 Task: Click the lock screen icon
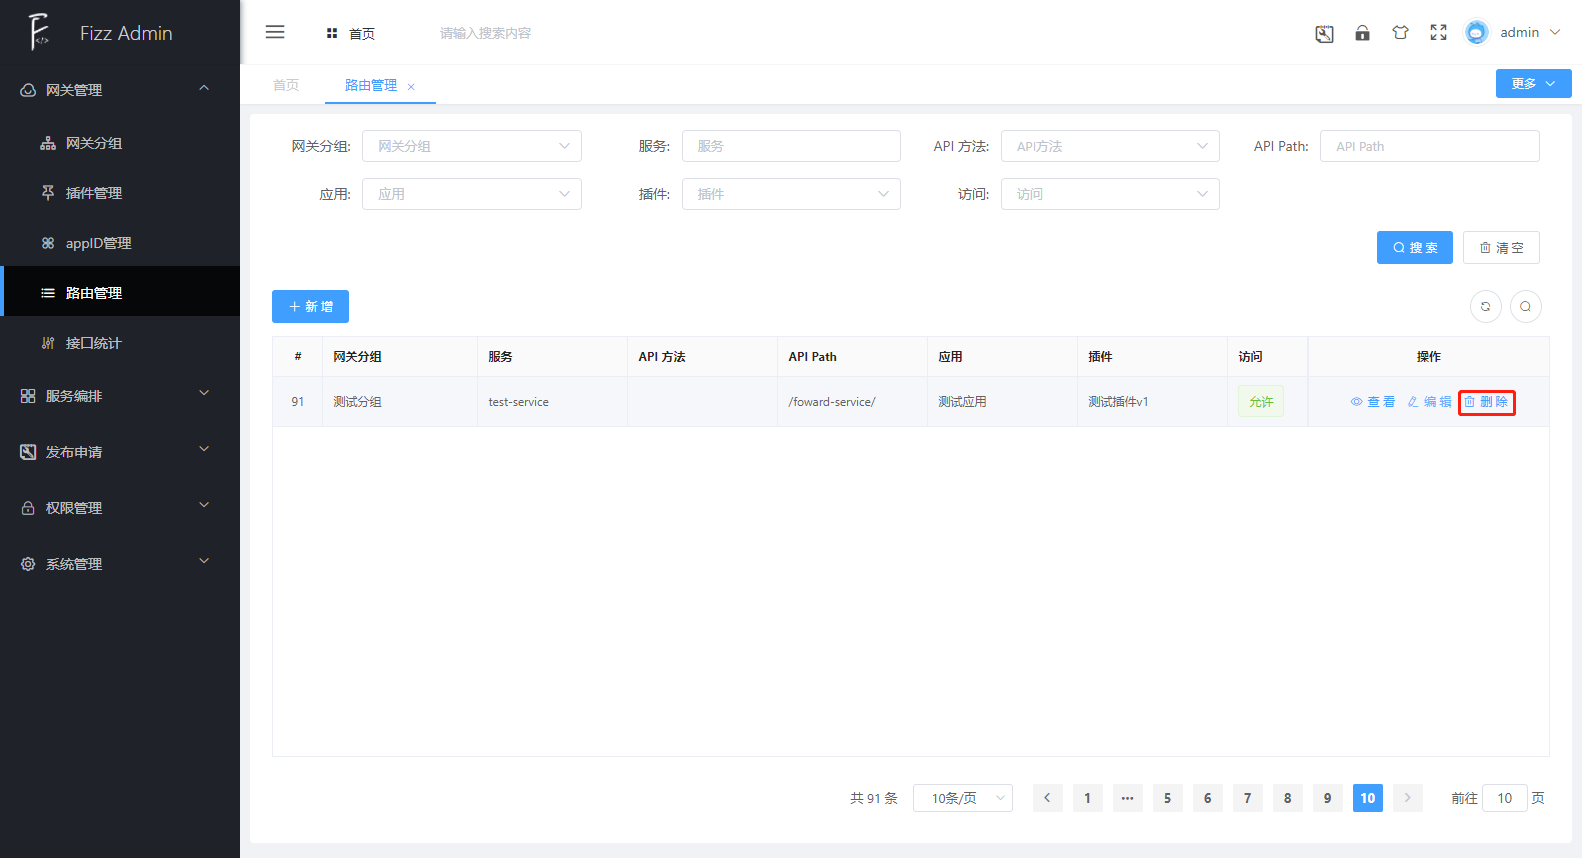click(x=1362, y=33)
